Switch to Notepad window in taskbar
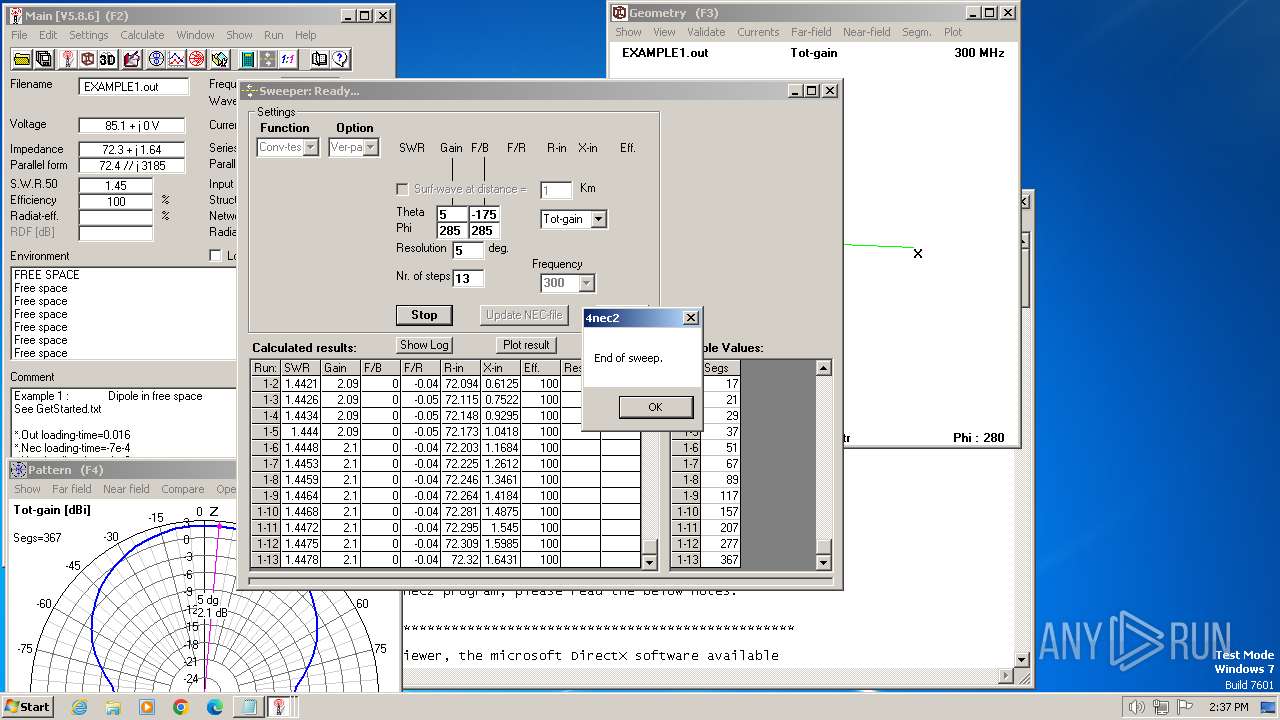The image size is (1280, 720). point(249,707)
